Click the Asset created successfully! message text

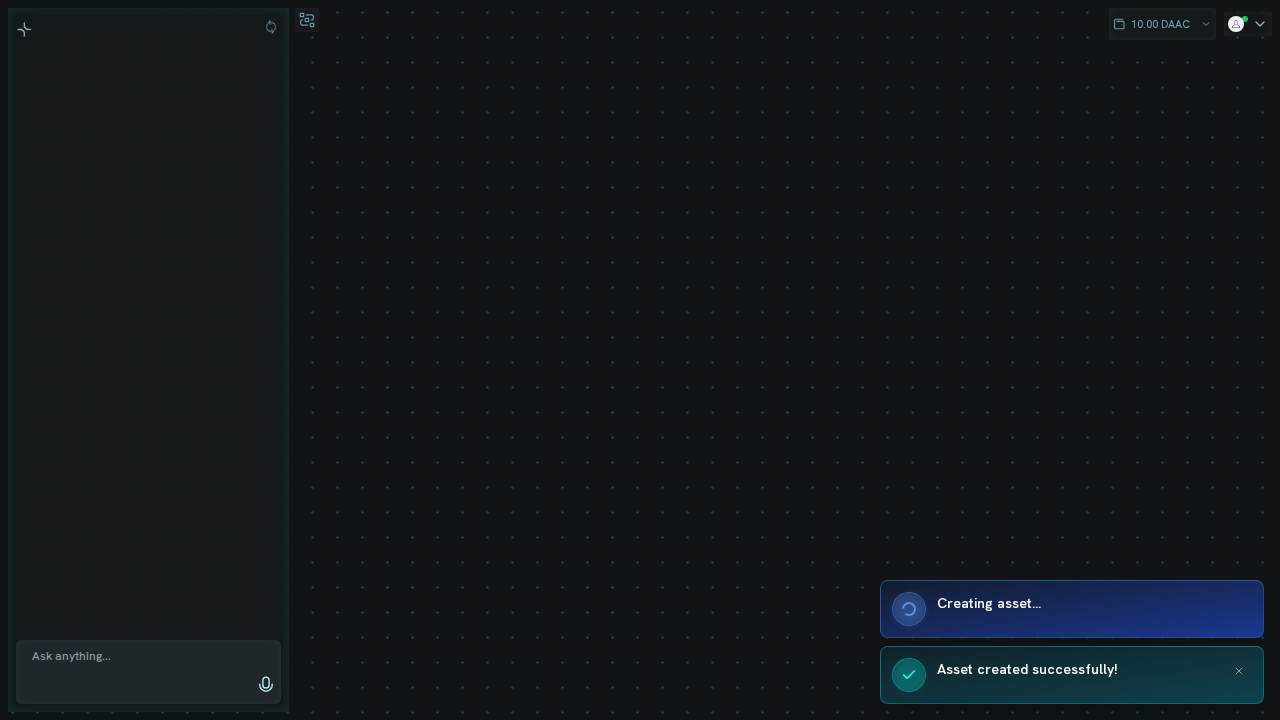coord(1027,669)
